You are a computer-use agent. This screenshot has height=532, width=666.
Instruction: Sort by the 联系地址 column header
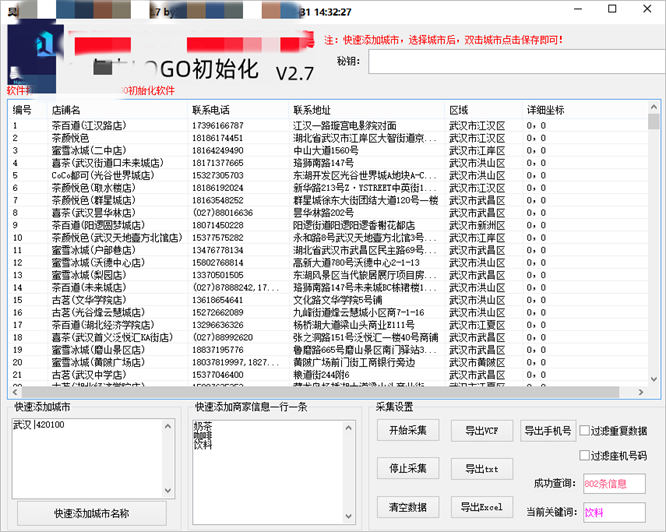tap(312, 110)
